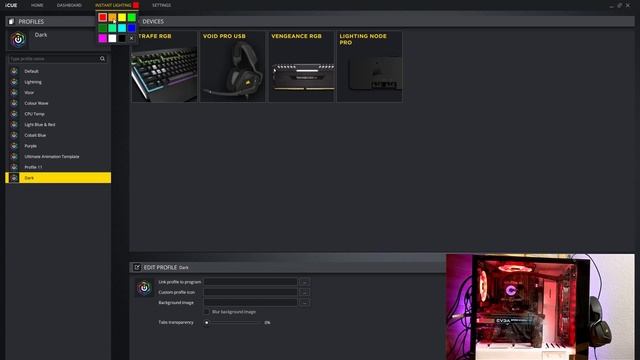The width and height of the screenshot is (640, 360).
Task: Pick the blue lighting swatch
Action: [131, 28]
